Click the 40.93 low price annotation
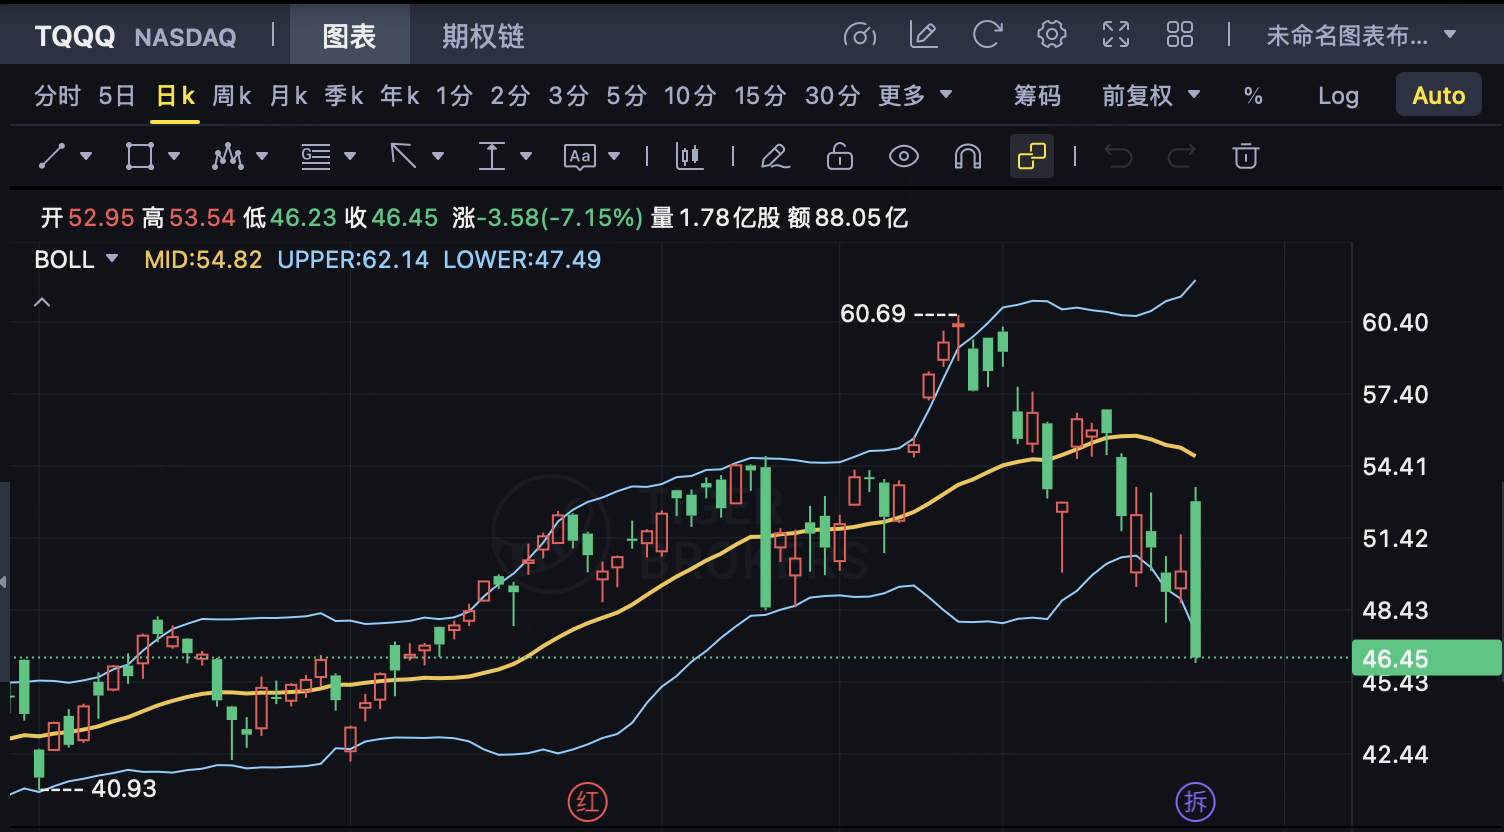 click(x=124, y=788)
